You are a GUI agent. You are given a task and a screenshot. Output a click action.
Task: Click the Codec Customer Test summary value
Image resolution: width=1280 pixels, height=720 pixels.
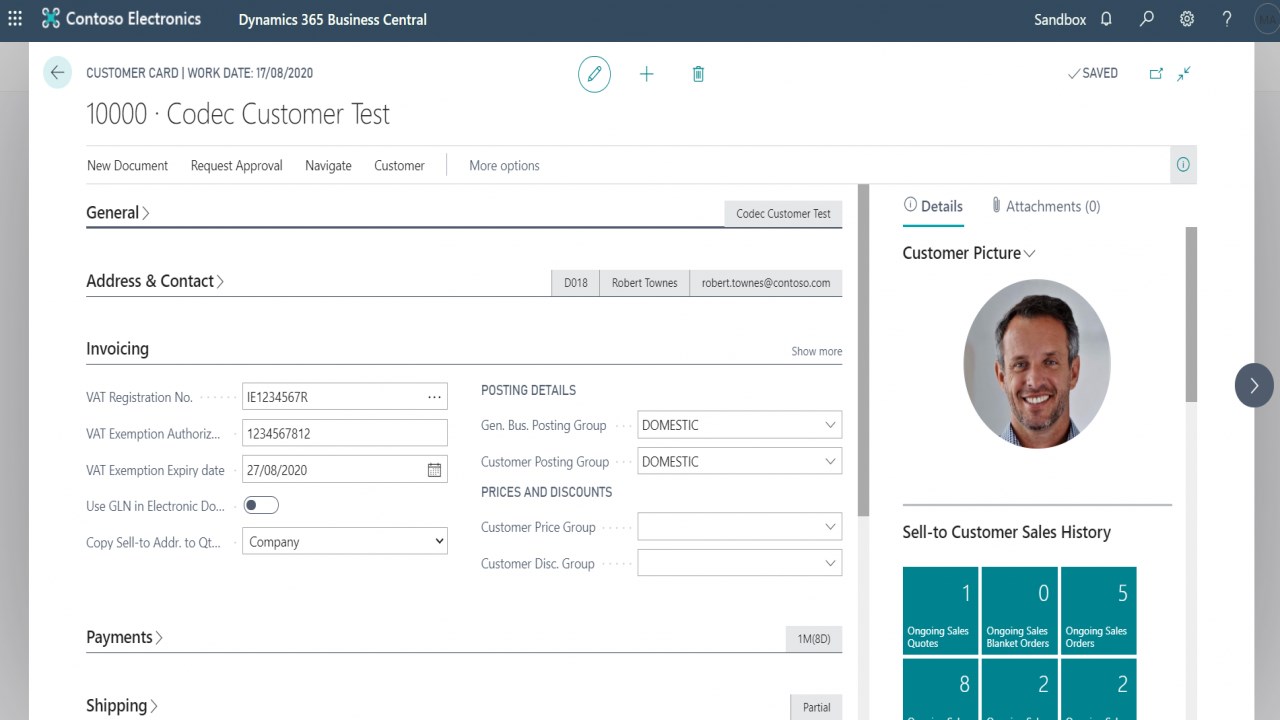(x=783, y=214)
